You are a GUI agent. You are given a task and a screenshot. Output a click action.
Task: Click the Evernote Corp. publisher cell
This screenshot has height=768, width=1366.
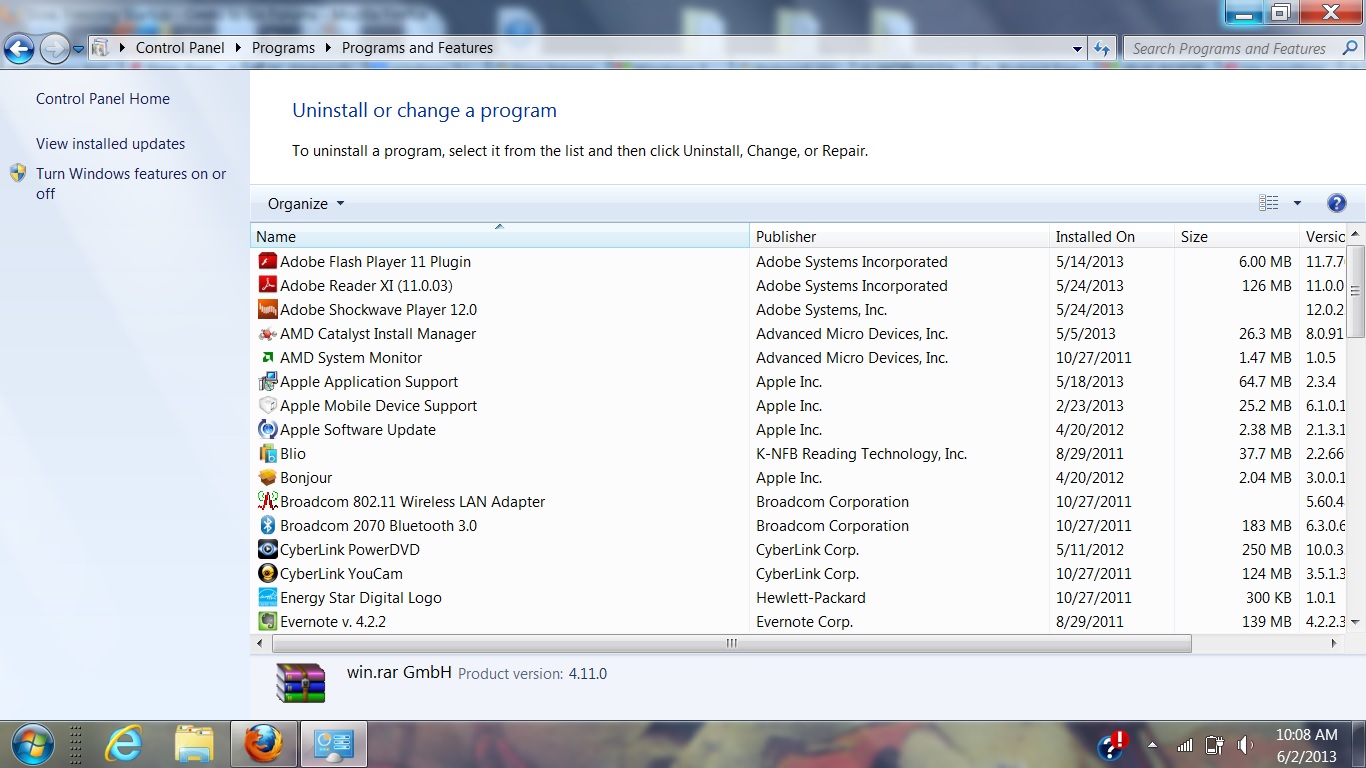804,622
